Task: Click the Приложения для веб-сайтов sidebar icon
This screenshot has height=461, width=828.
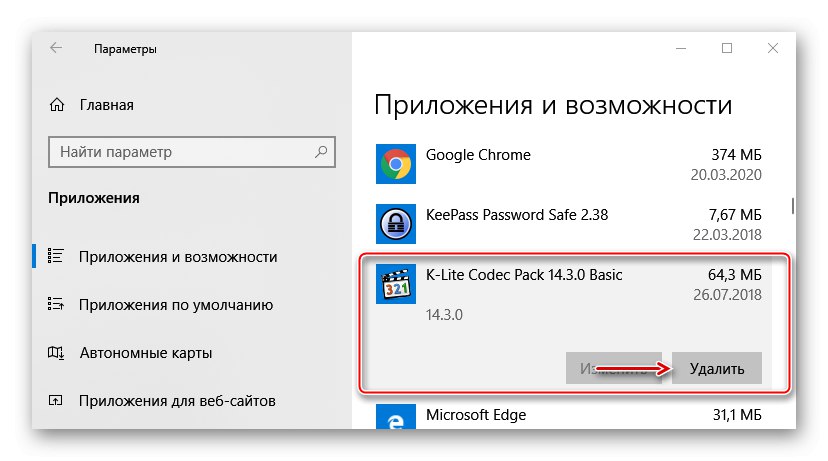Action: tap(57, 401)
